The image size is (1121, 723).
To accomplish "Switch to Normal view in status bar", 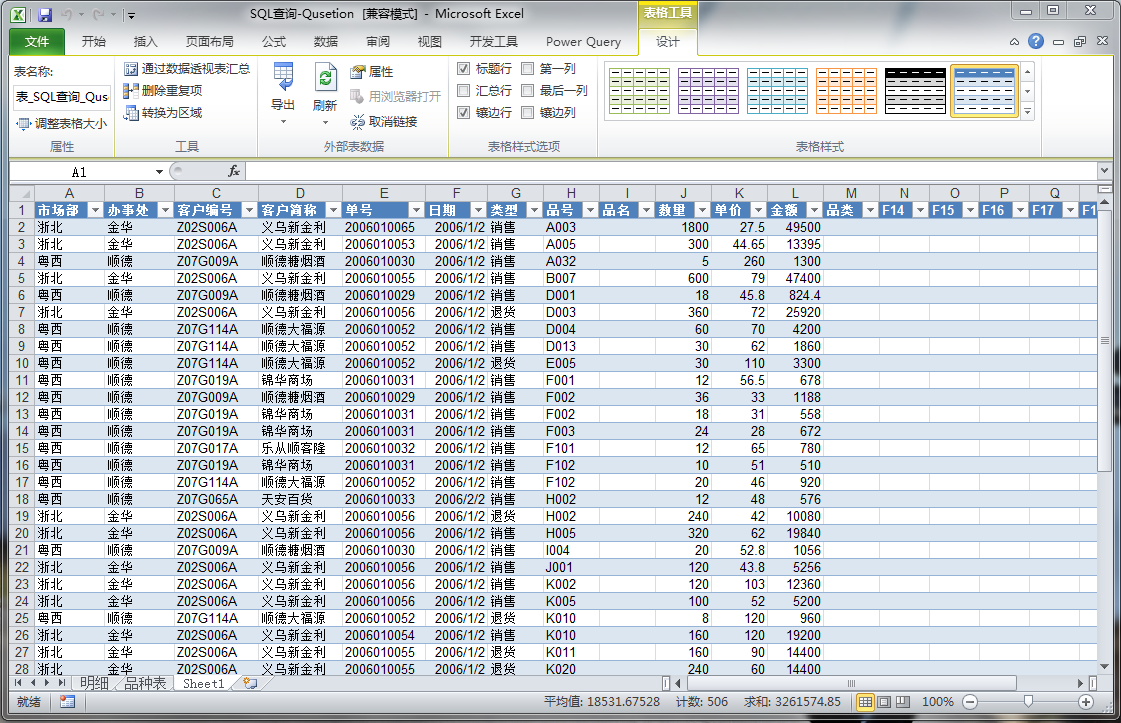I will (x=865, y=702).
